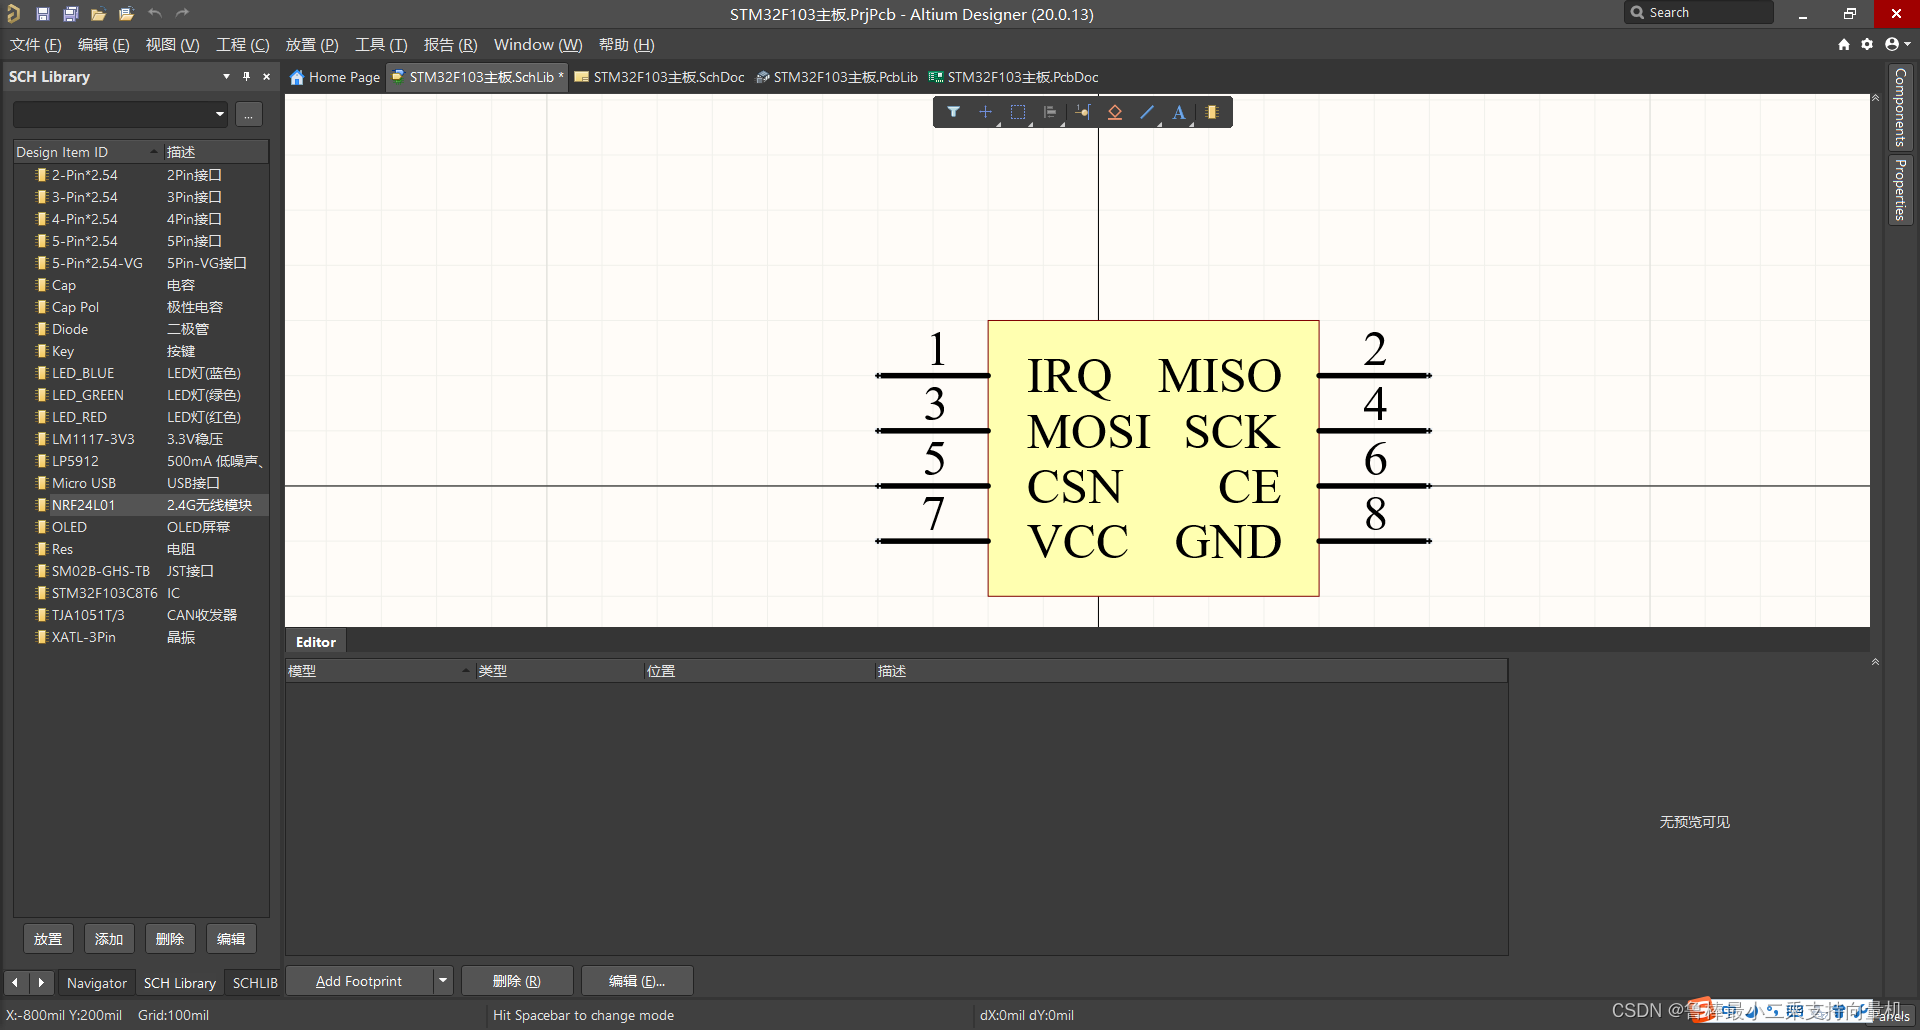Click the Altium logo icon in title bar
Image resolution: width=1920 pixels, height=1030 pixels.
(x=13, y=14)
